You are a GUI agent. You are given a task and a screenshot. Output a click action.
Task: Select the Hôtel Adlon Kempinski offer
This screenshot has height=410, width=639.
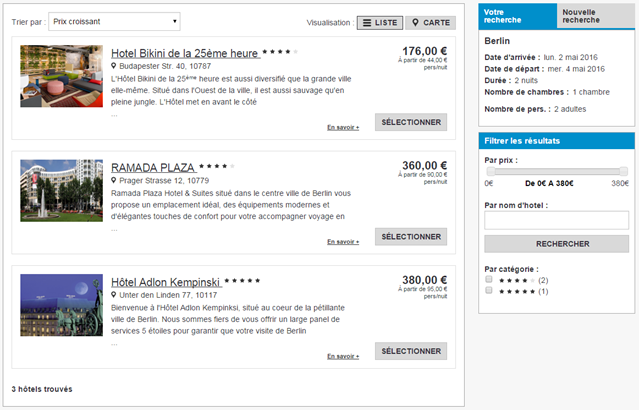click(x=410, y=351)
